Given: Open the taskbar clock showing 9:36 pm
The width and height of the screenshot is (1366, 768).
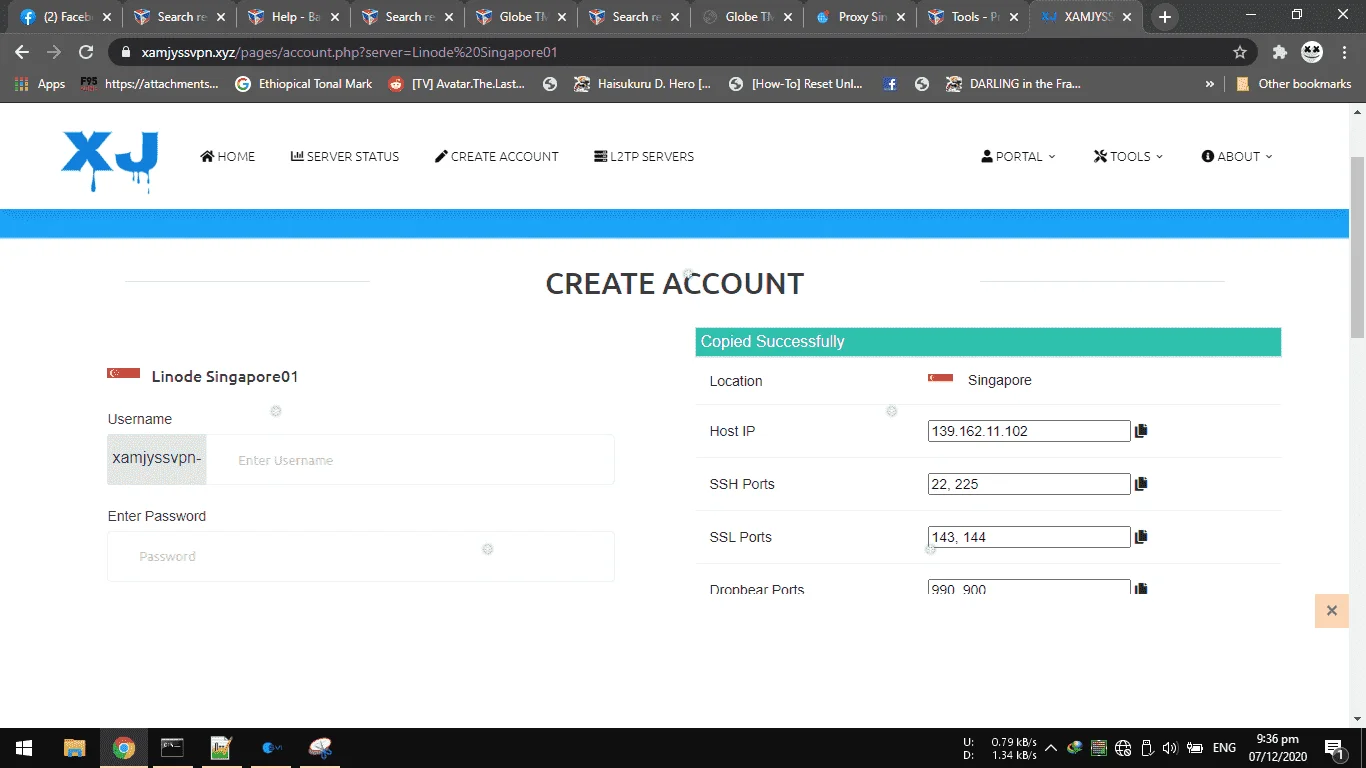Looking at the screenshot, I should 1277,748.
